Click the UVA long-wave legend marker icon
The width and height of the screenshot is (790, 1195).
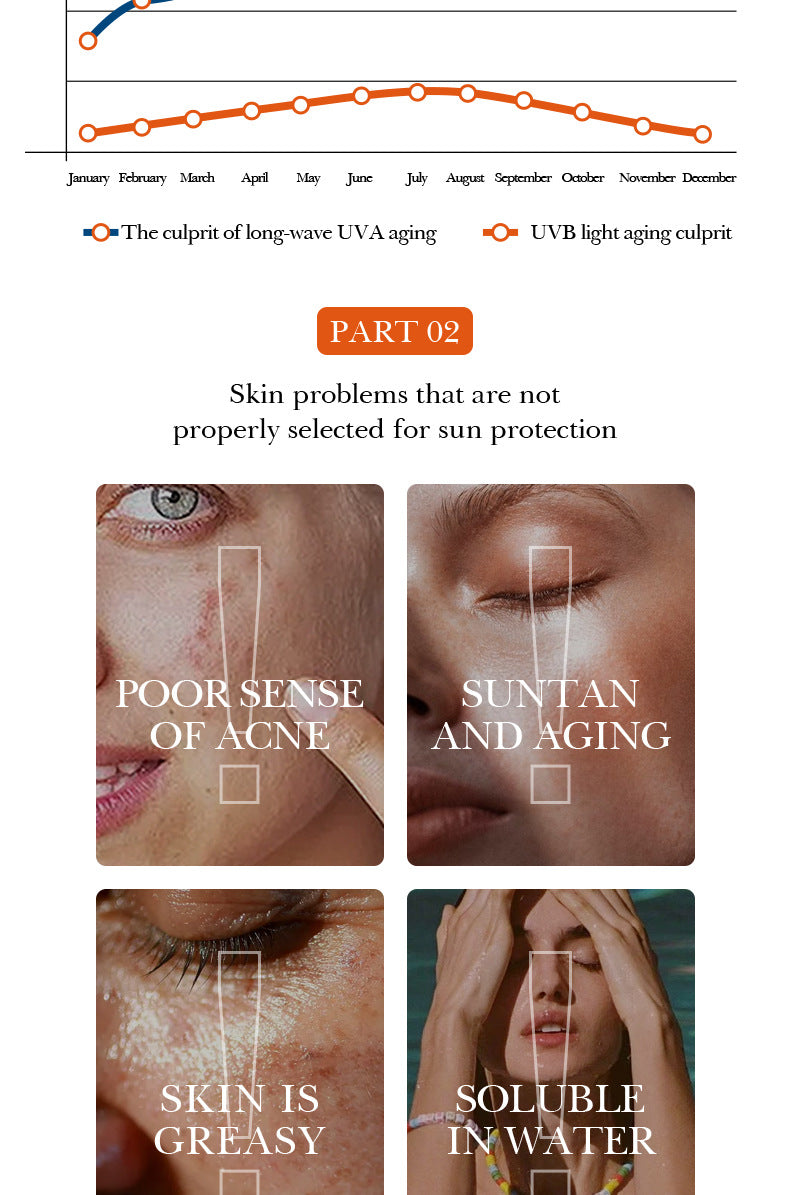click(101, 232)
